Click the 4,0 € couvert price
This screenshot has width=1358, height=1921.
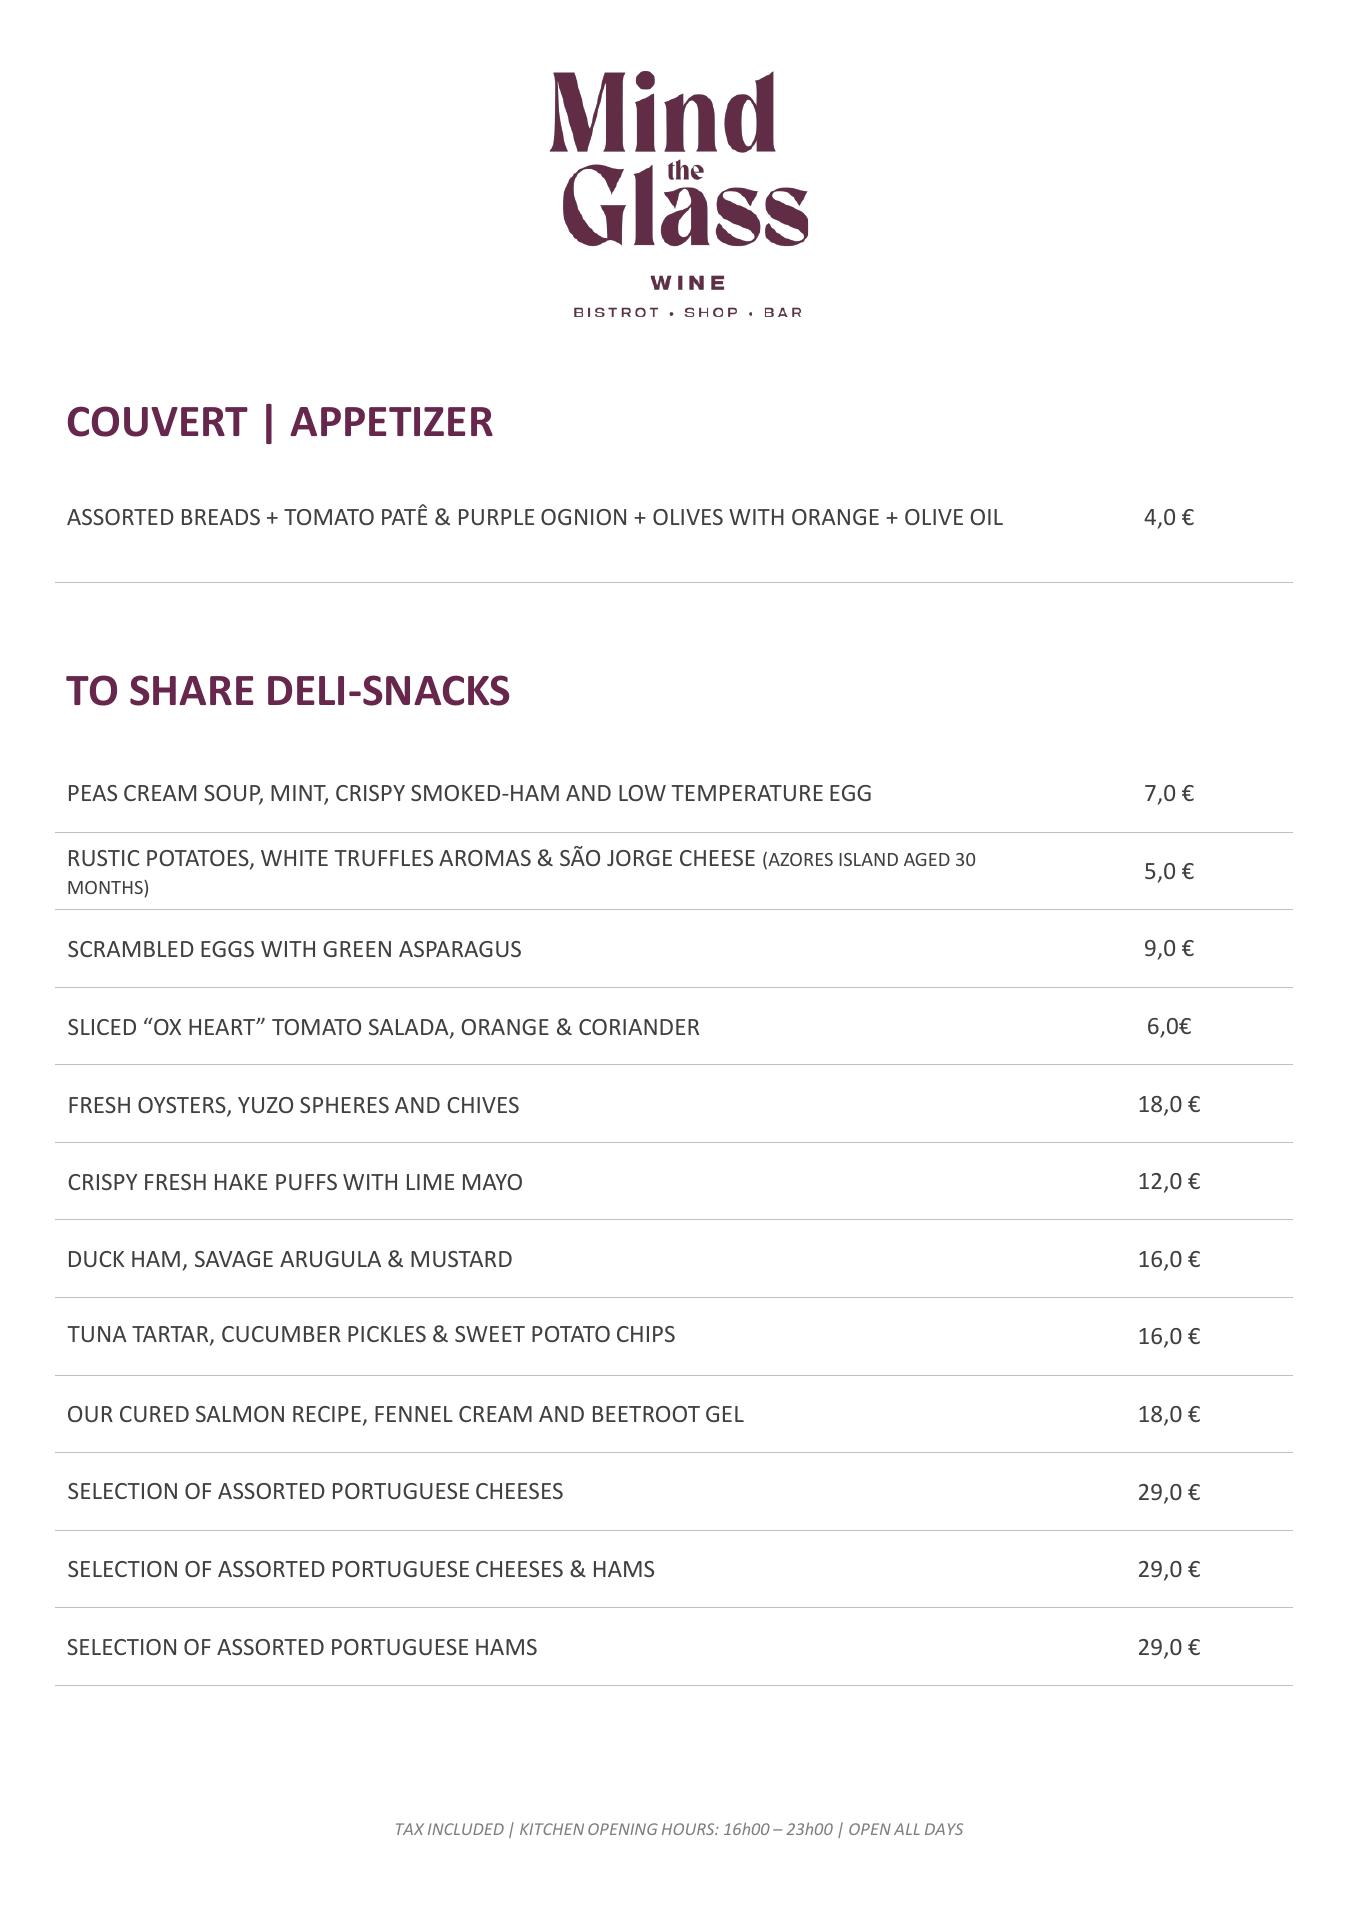pyautogui.click(x=1168, y=517)
